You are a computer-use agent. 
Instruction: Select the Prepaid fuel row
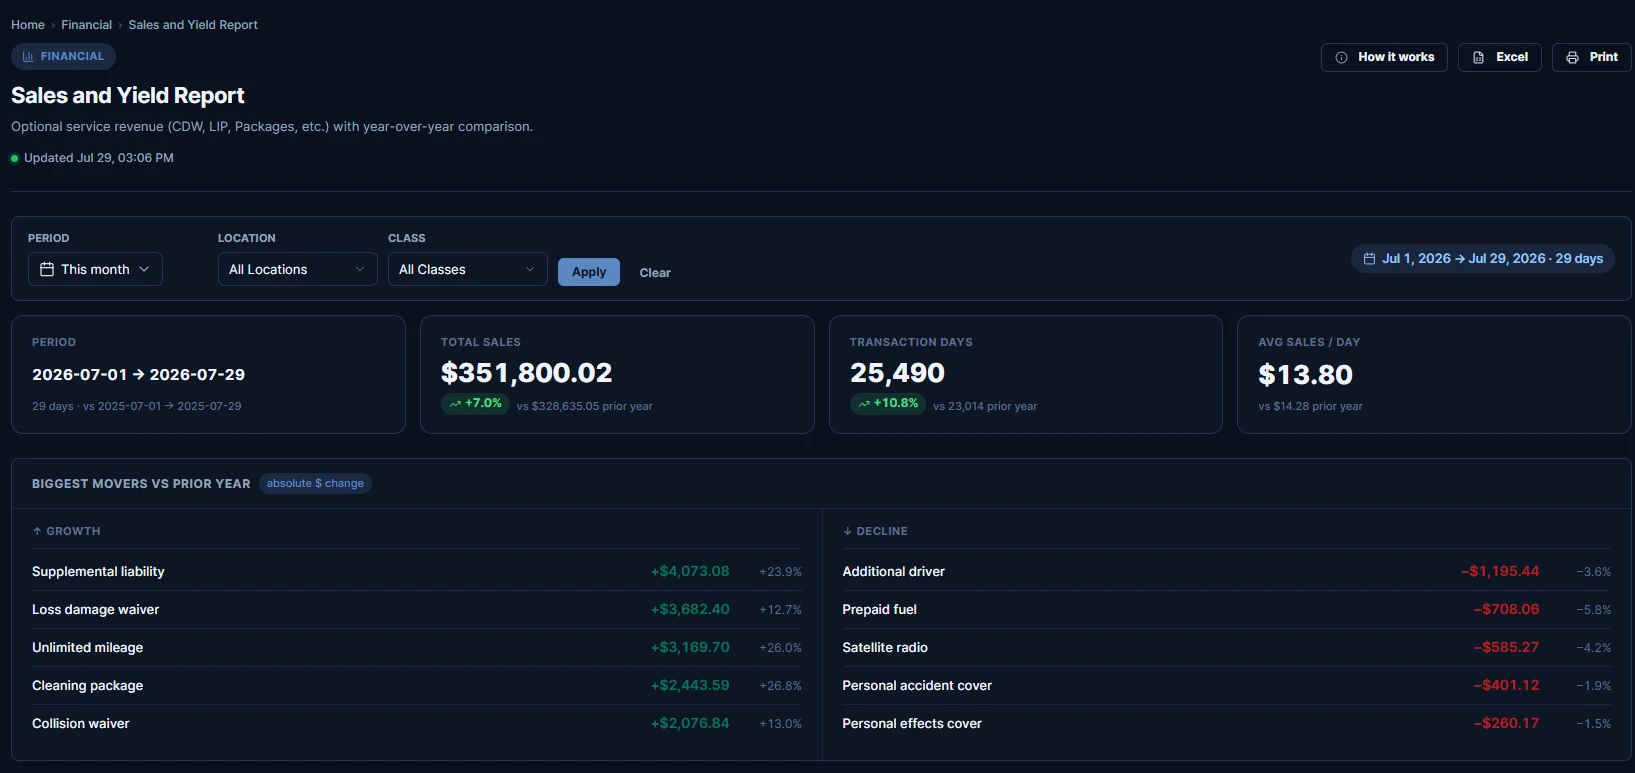point(1227,610)
